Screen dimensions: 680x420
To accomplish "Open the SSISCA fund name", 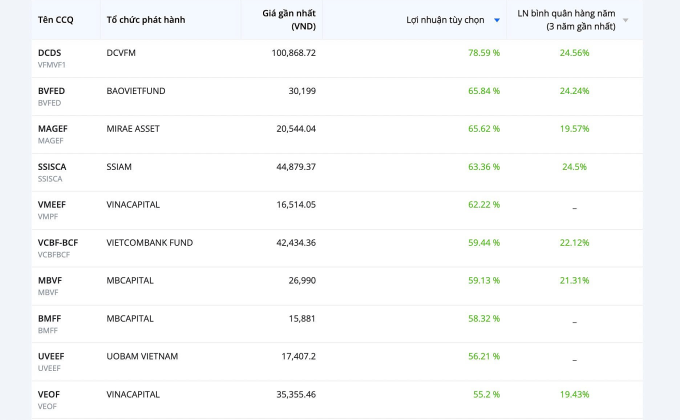I will tap(52, 166).
